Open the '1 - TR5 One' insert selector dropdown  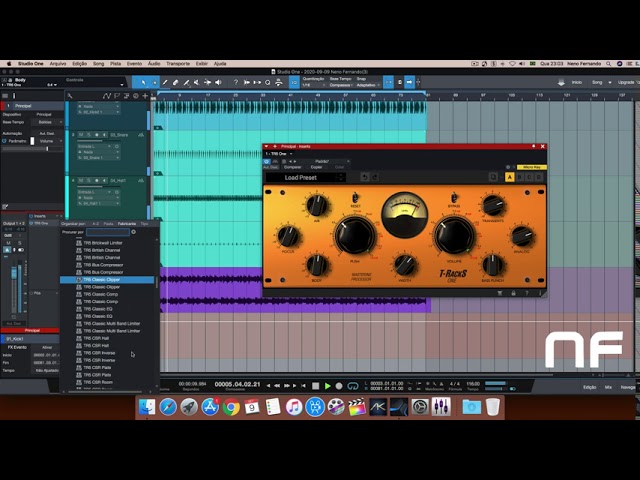click(x=279, y=154)
